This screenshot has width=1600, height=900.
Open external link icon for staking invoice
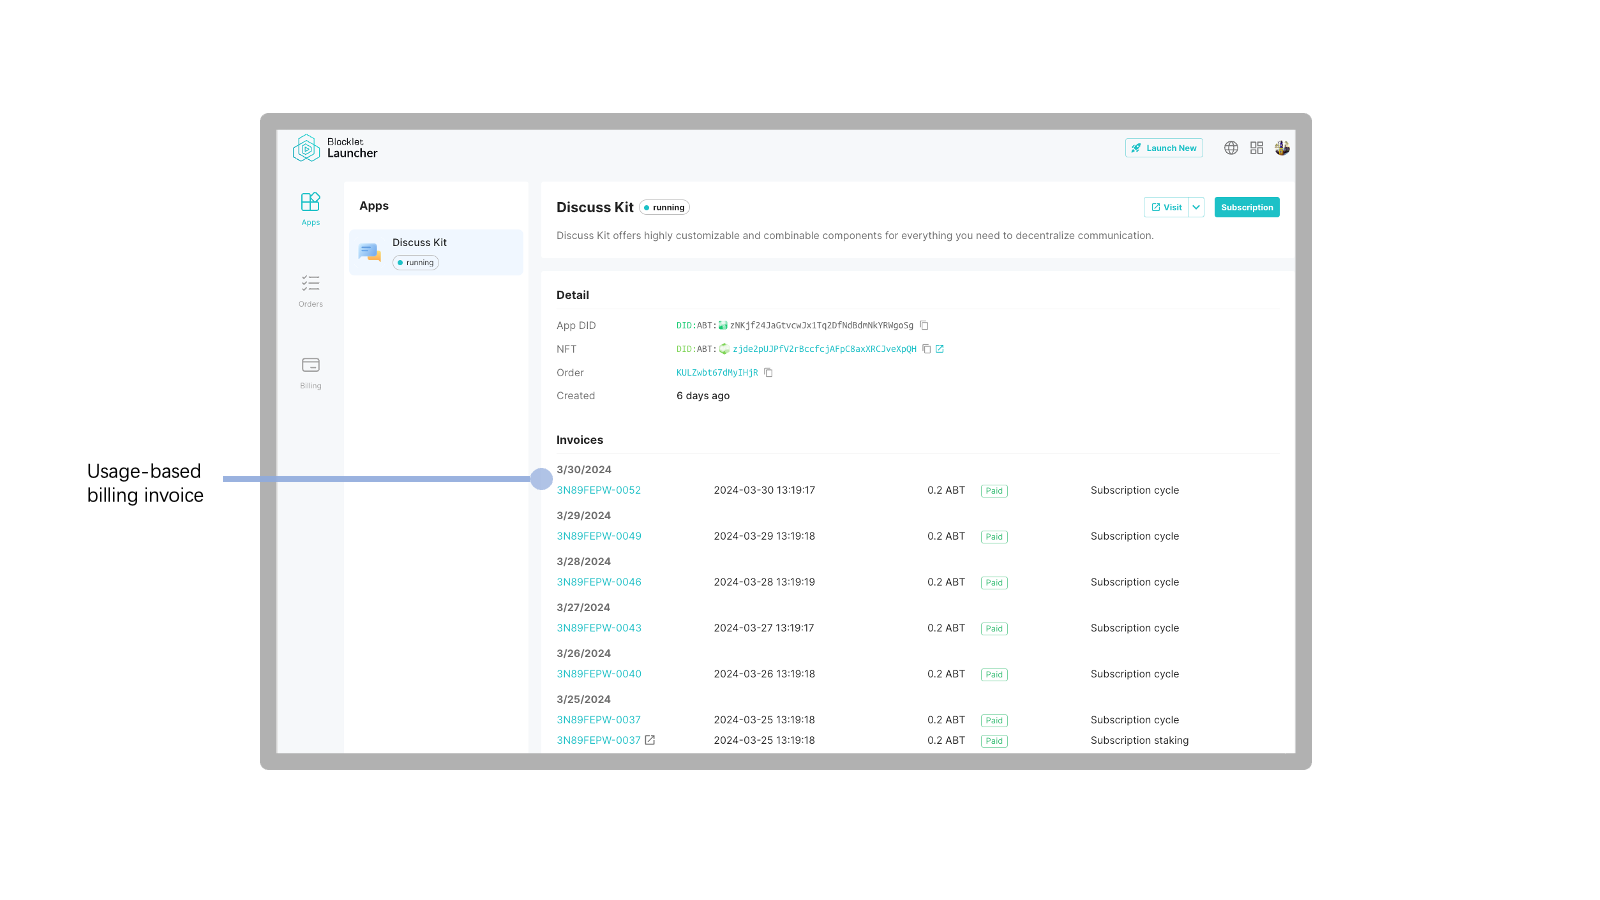pyautogui.click(x=650, y=740)
